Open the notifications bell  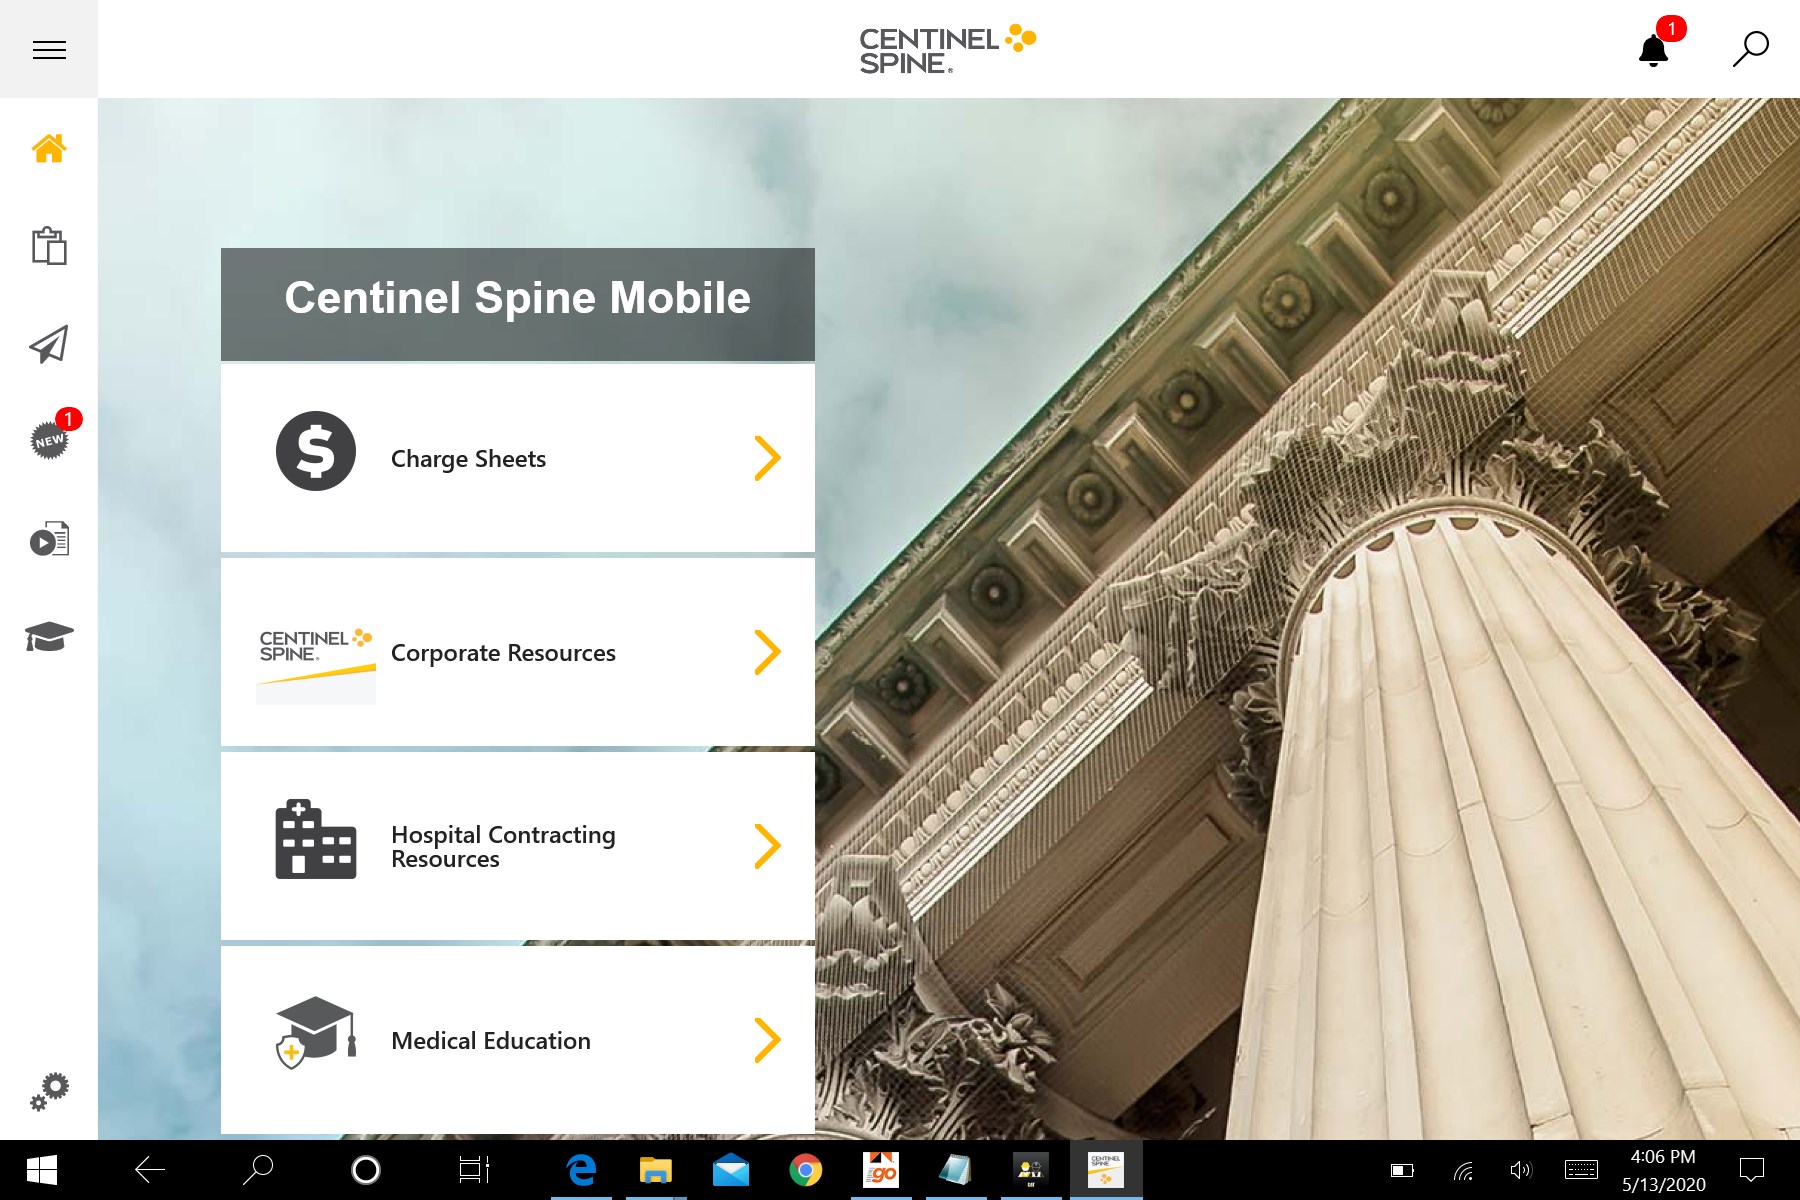point(1654,49)
